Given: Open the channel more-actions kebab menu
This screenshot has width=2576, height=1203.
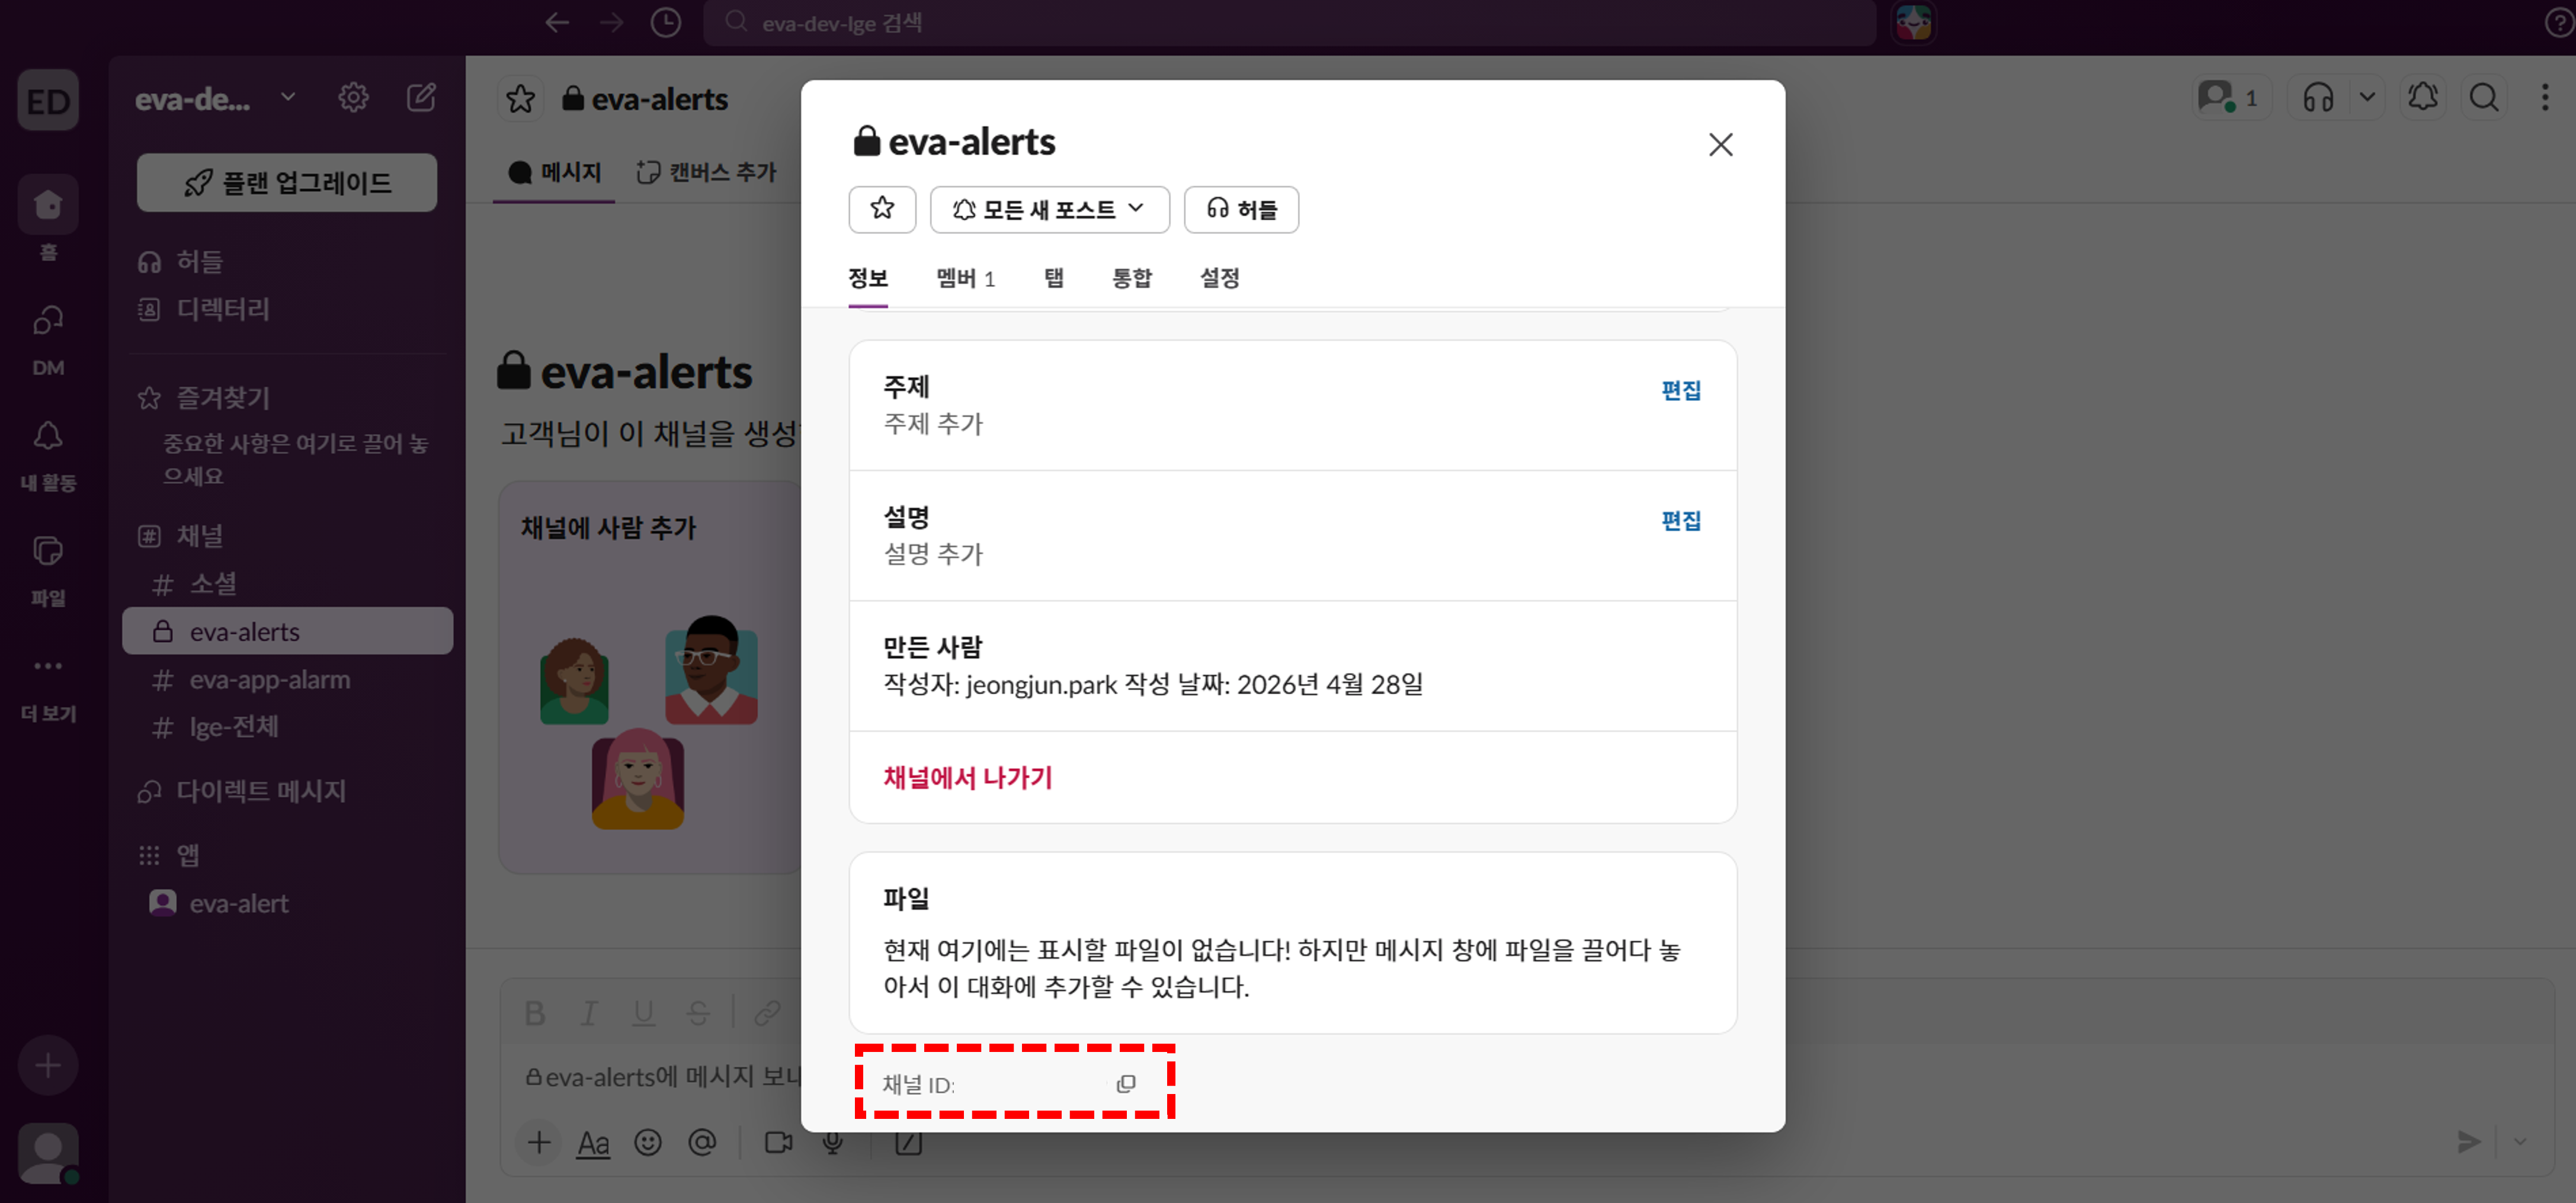Looking at the screenshot, I should pyautogui.click(x=2545, y=98).
